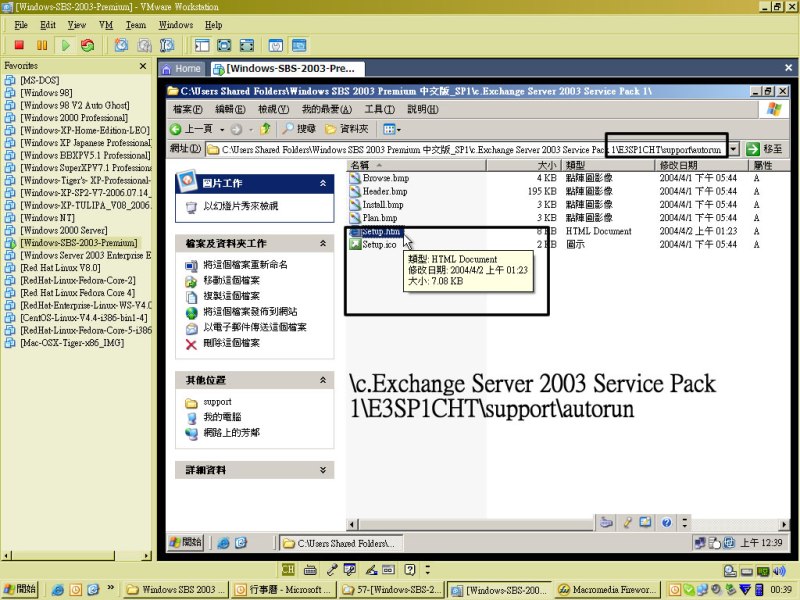Click the guest Start (開始) button
800x600 pixels.
pos(185,542)
